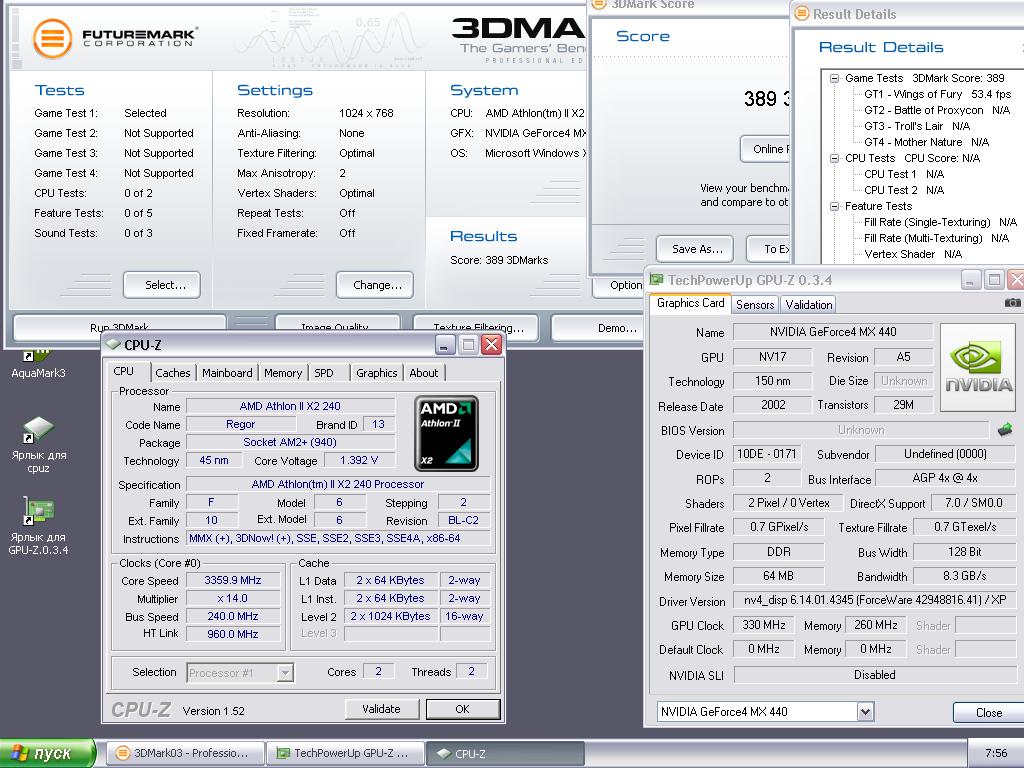Viewport: 1024px width, 768px height.
Task: Select GT1 - Wings of Fury row
Action: click(937, 94)
